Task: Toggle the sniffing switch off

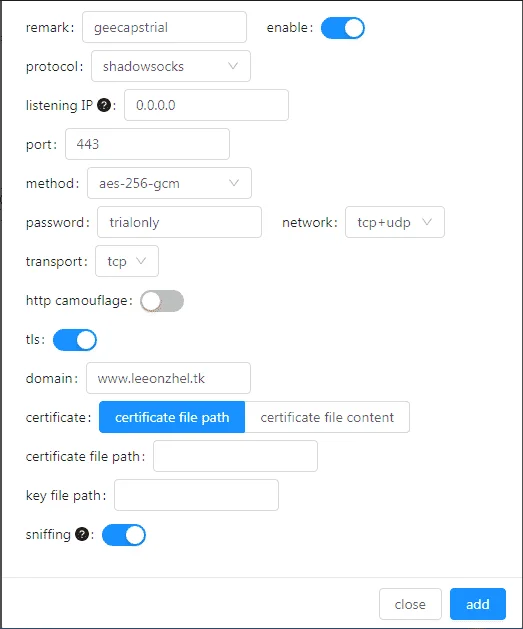Action: pos(124,535)
